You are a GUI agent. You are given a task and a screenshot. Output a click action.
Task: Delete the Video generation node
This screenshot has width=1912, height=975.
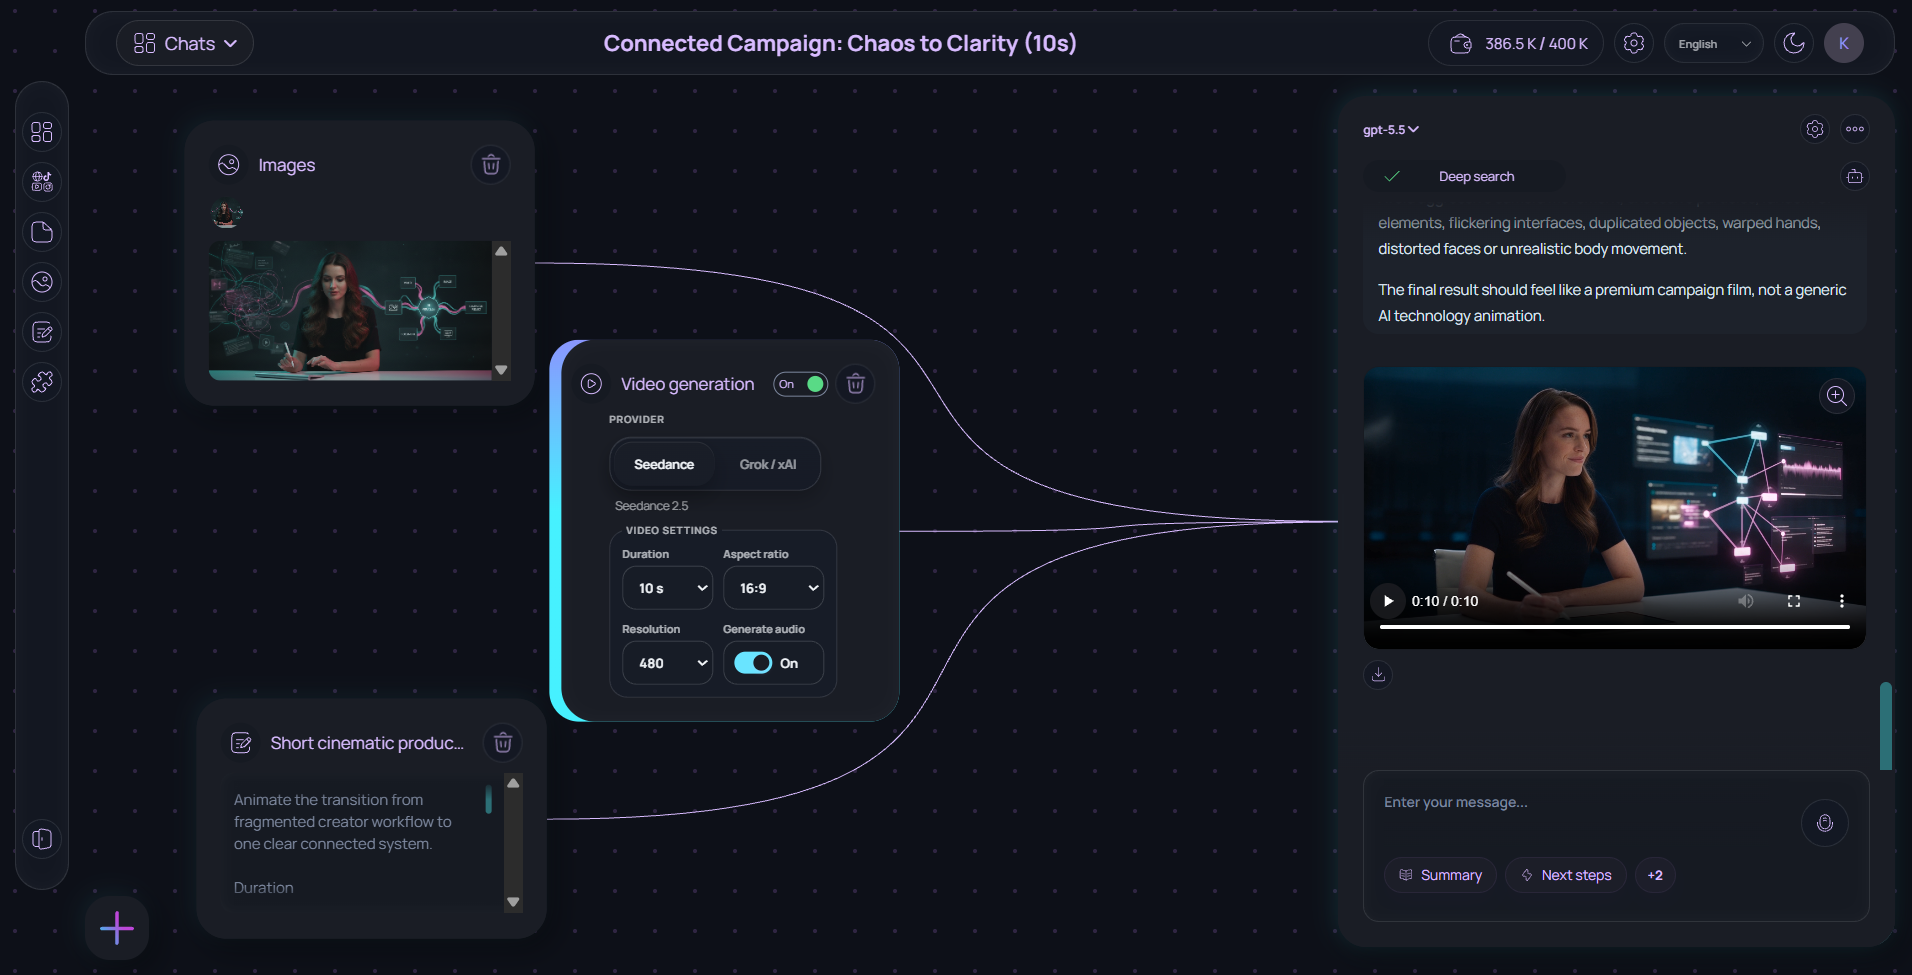coord(856,384)
